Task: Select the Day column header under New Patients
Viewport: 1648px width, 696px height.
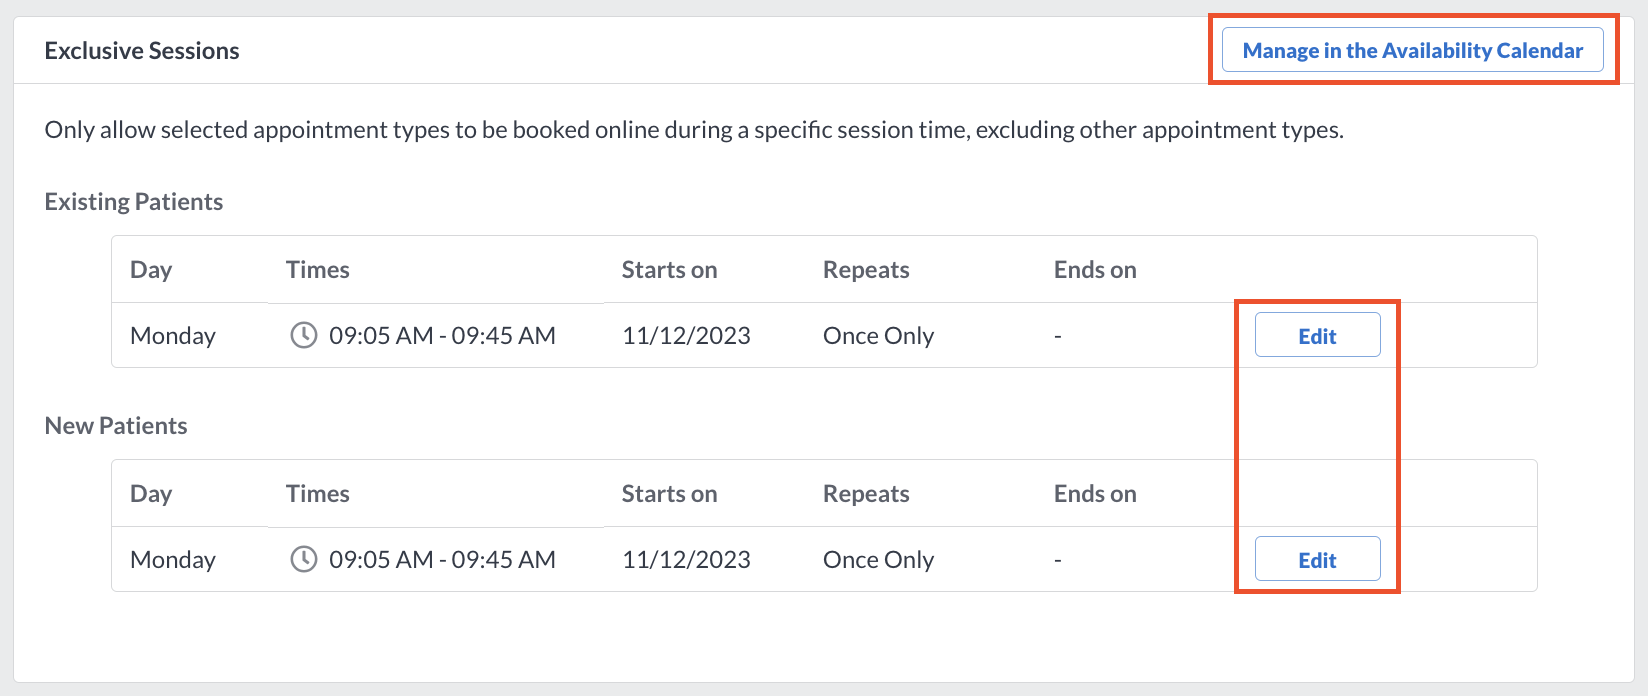Action: (151, 494)
